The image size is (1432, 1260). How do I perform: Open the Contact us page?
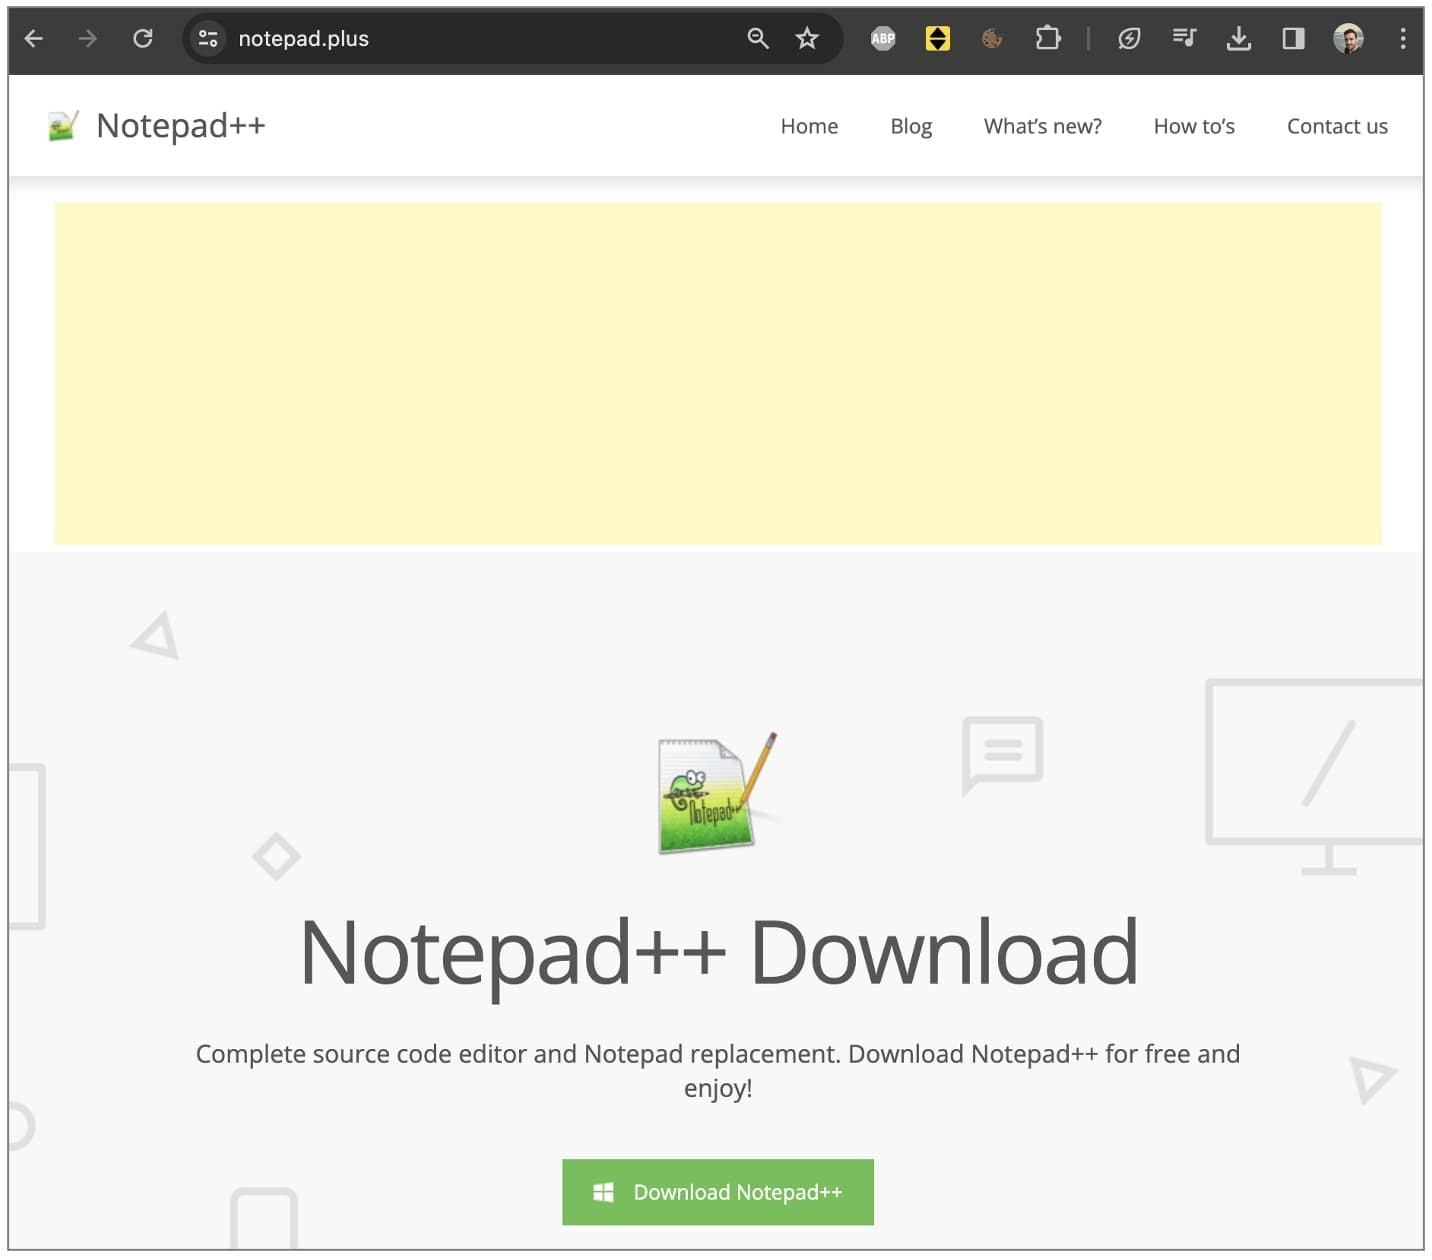1337,127
